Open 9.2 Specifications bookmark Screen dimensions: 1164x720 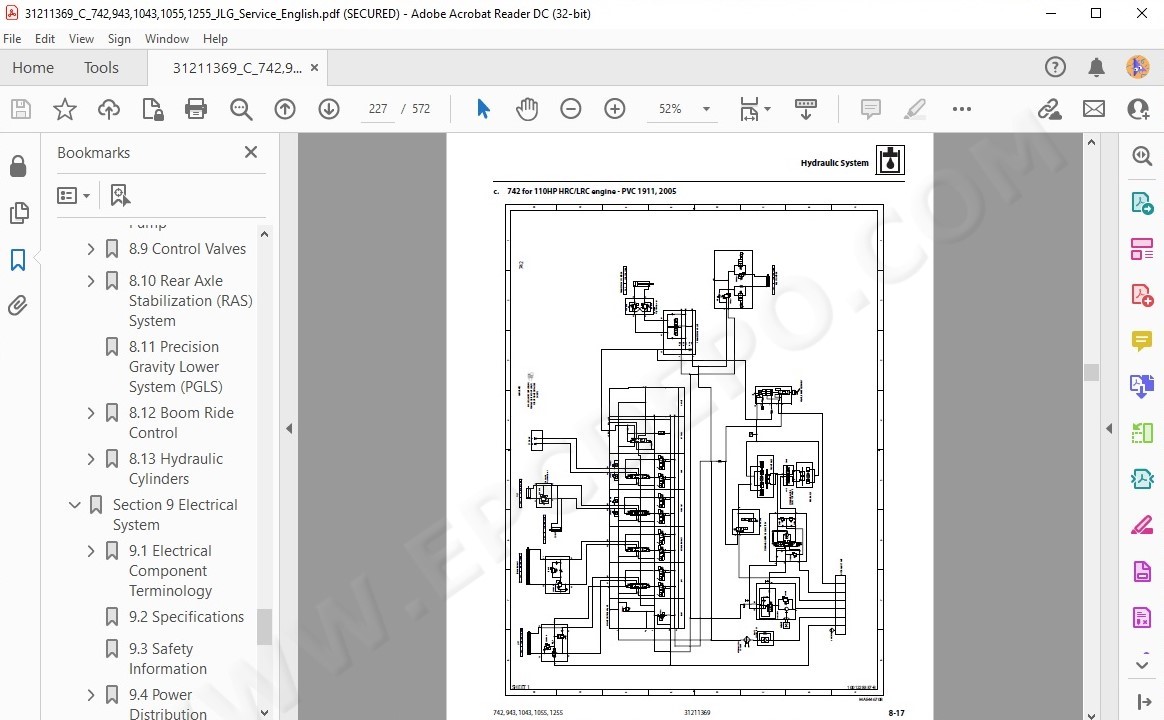click(x=186, y=617)
